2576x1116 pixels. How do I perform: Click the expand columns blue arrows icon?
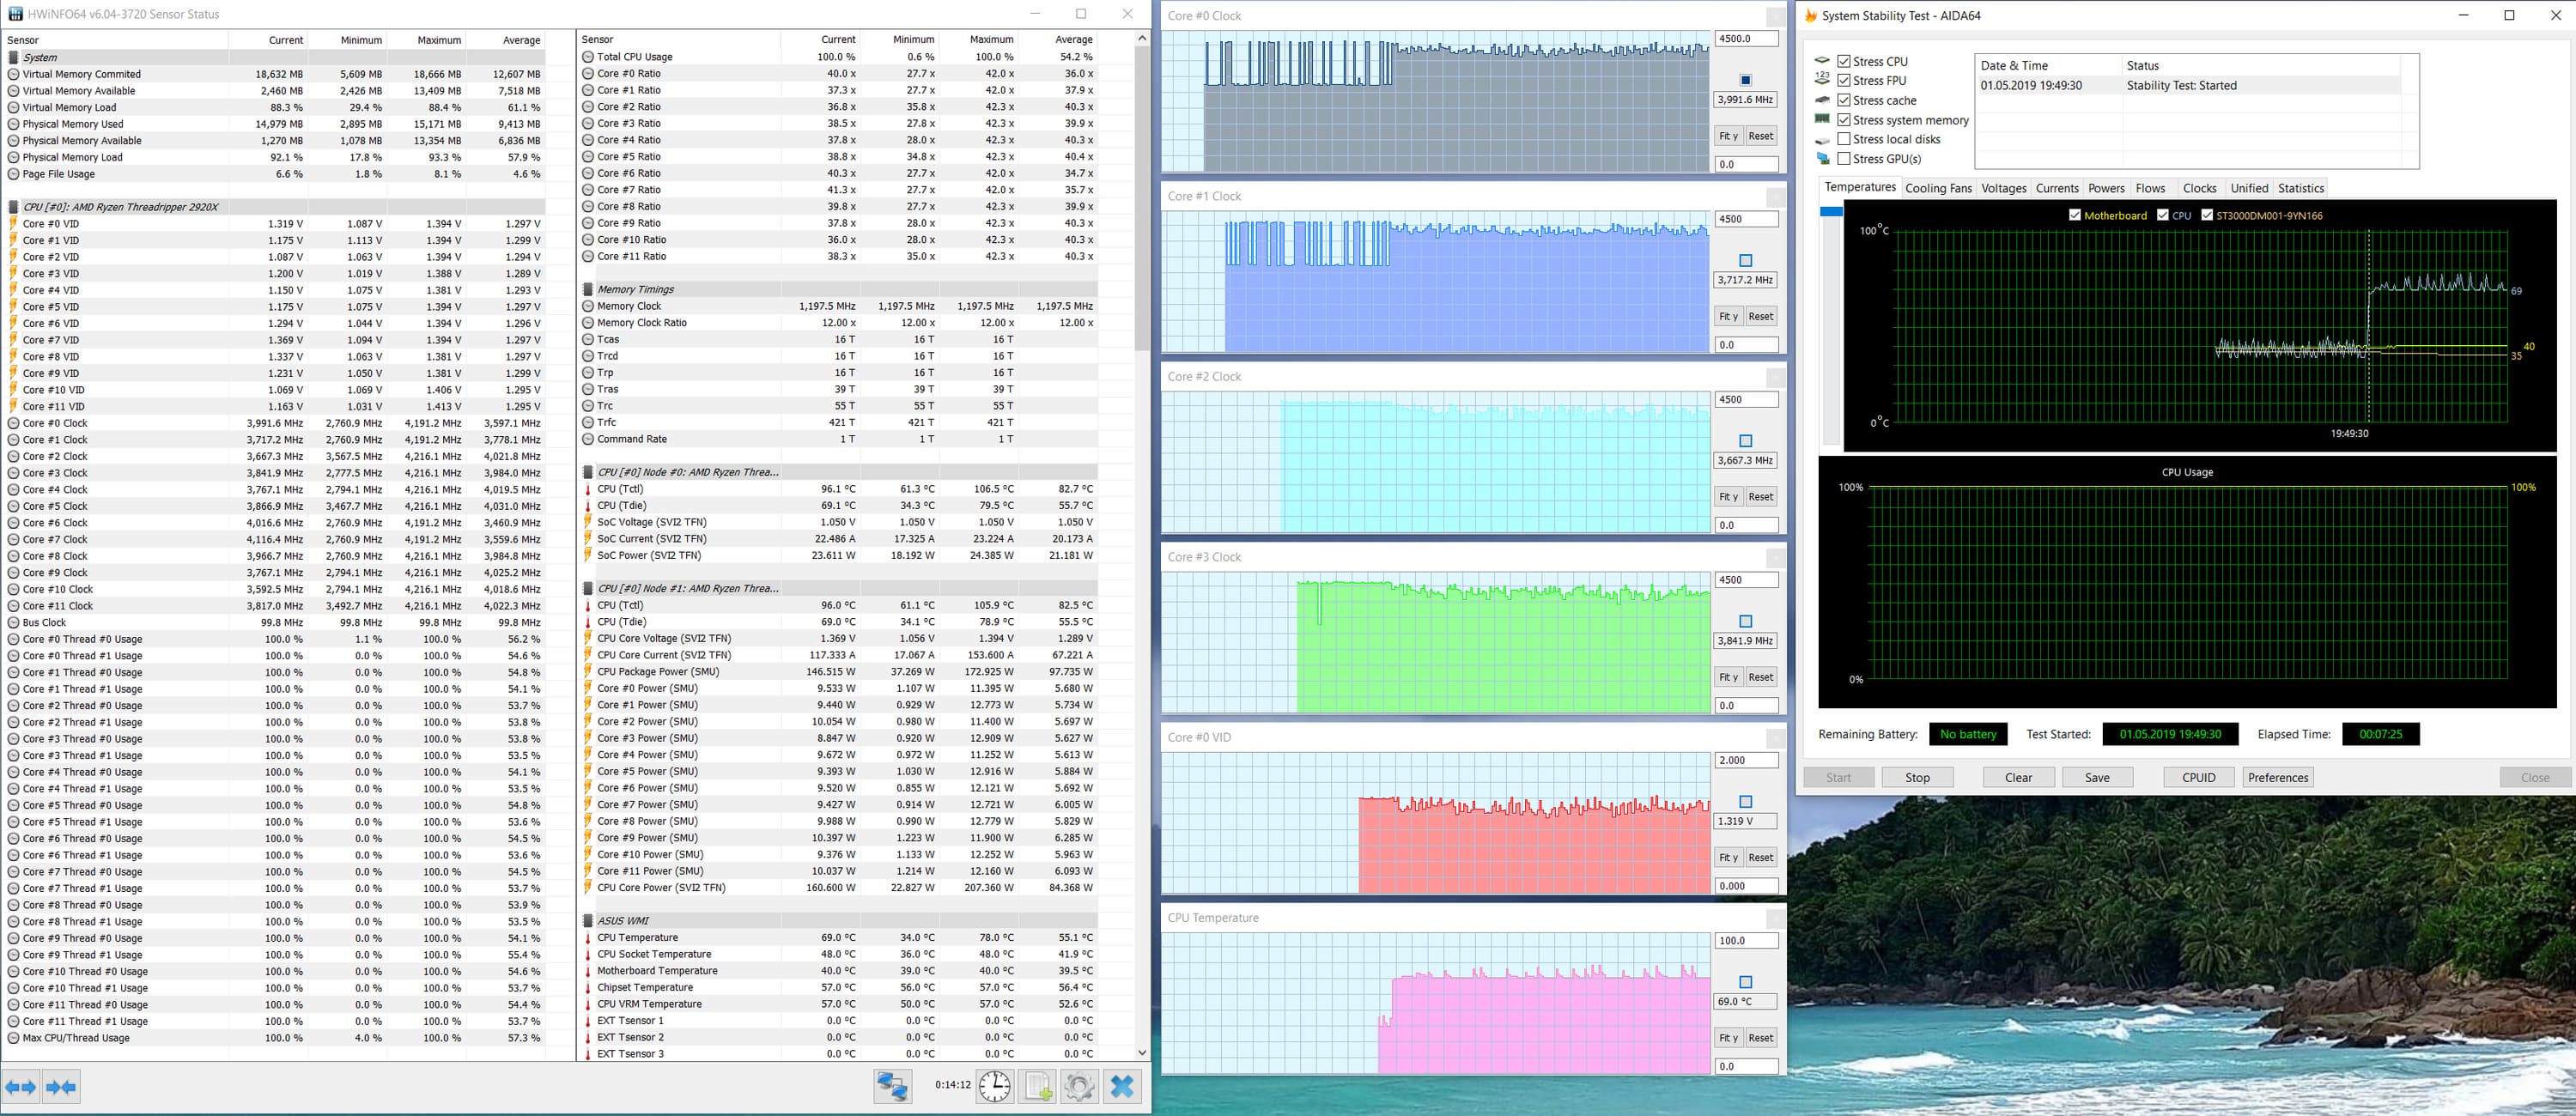click(x=21, y=1087)
